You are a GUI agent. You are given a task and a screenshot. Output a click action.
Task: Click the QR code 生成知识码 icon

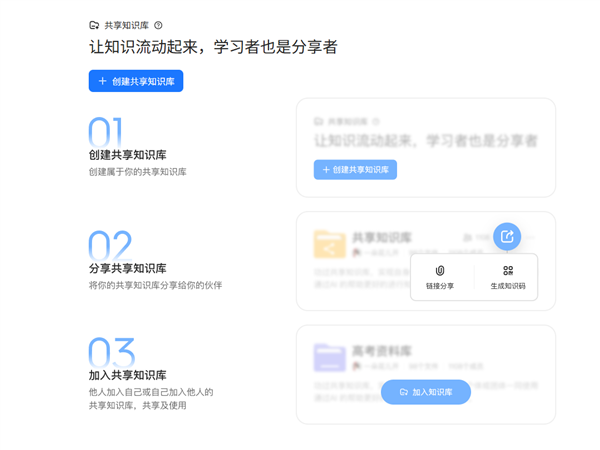click(x=508, y=270)
